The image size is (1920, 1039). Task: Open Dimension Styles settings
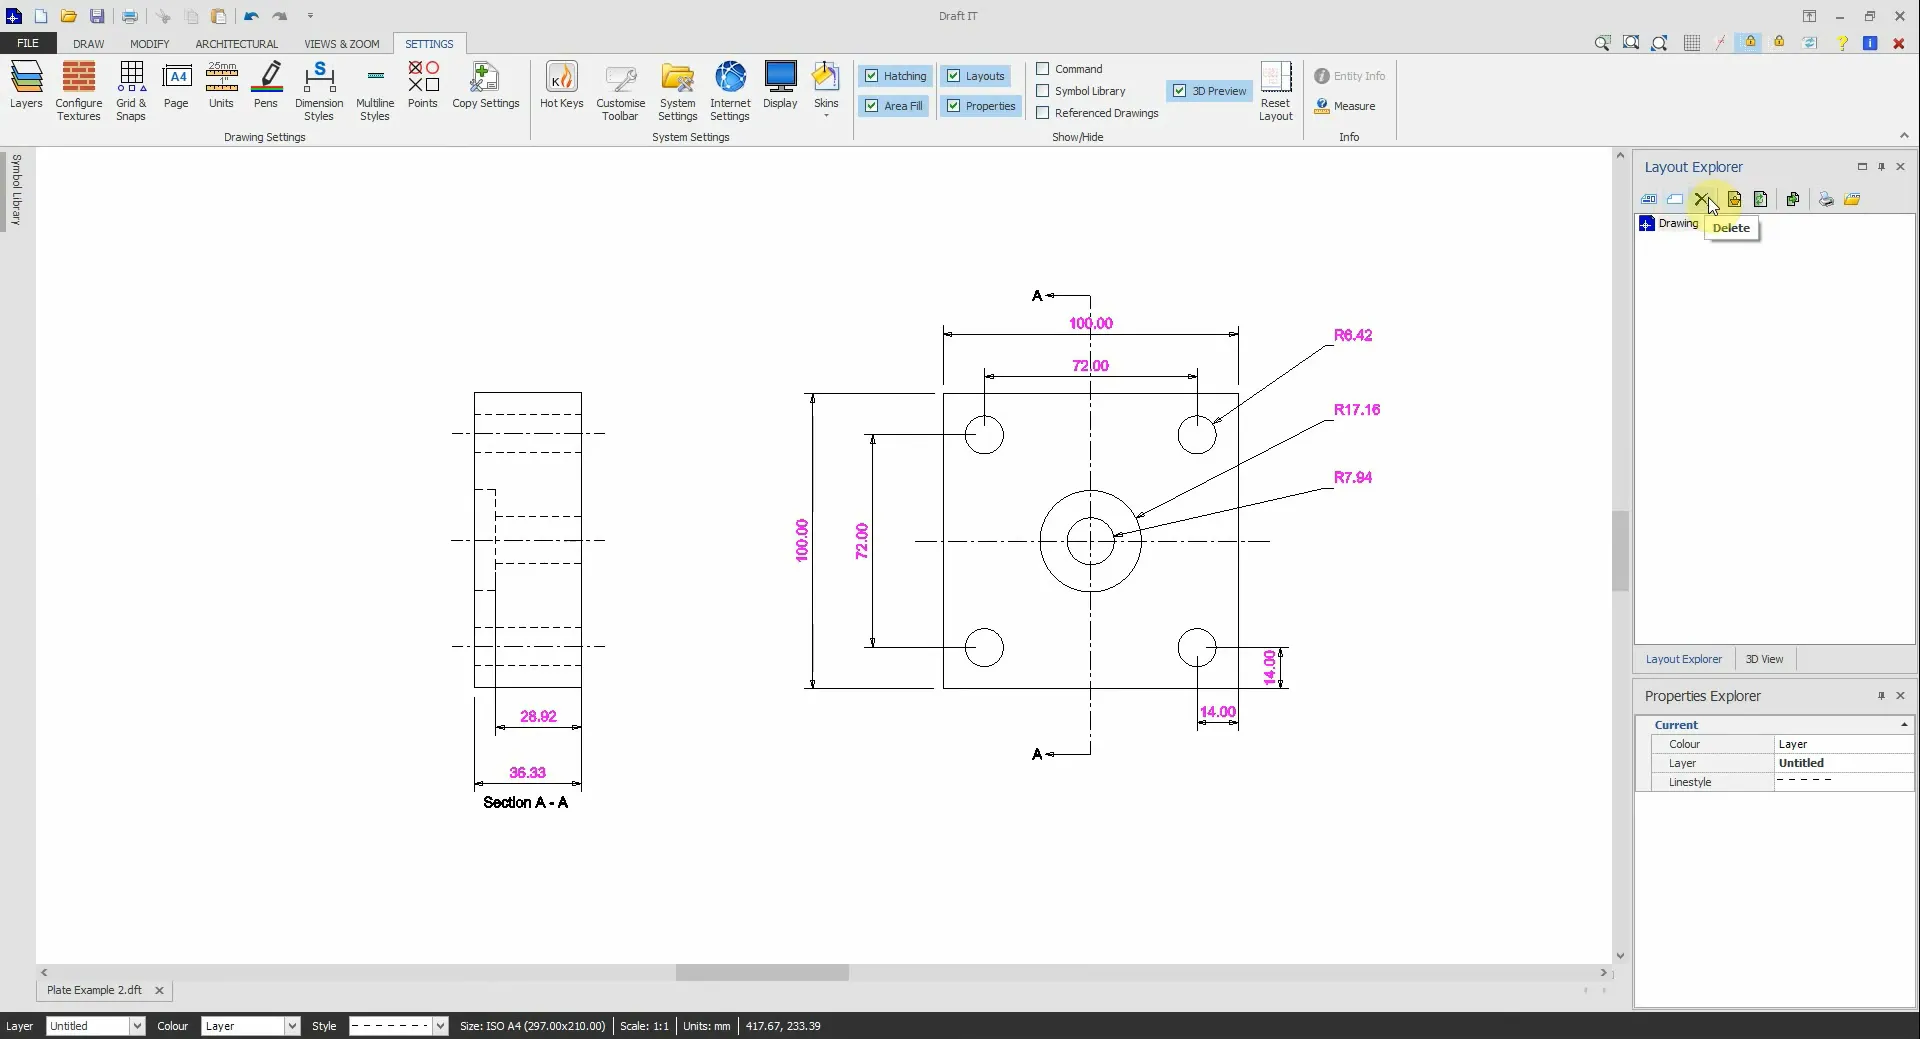(x=318, y=88)
